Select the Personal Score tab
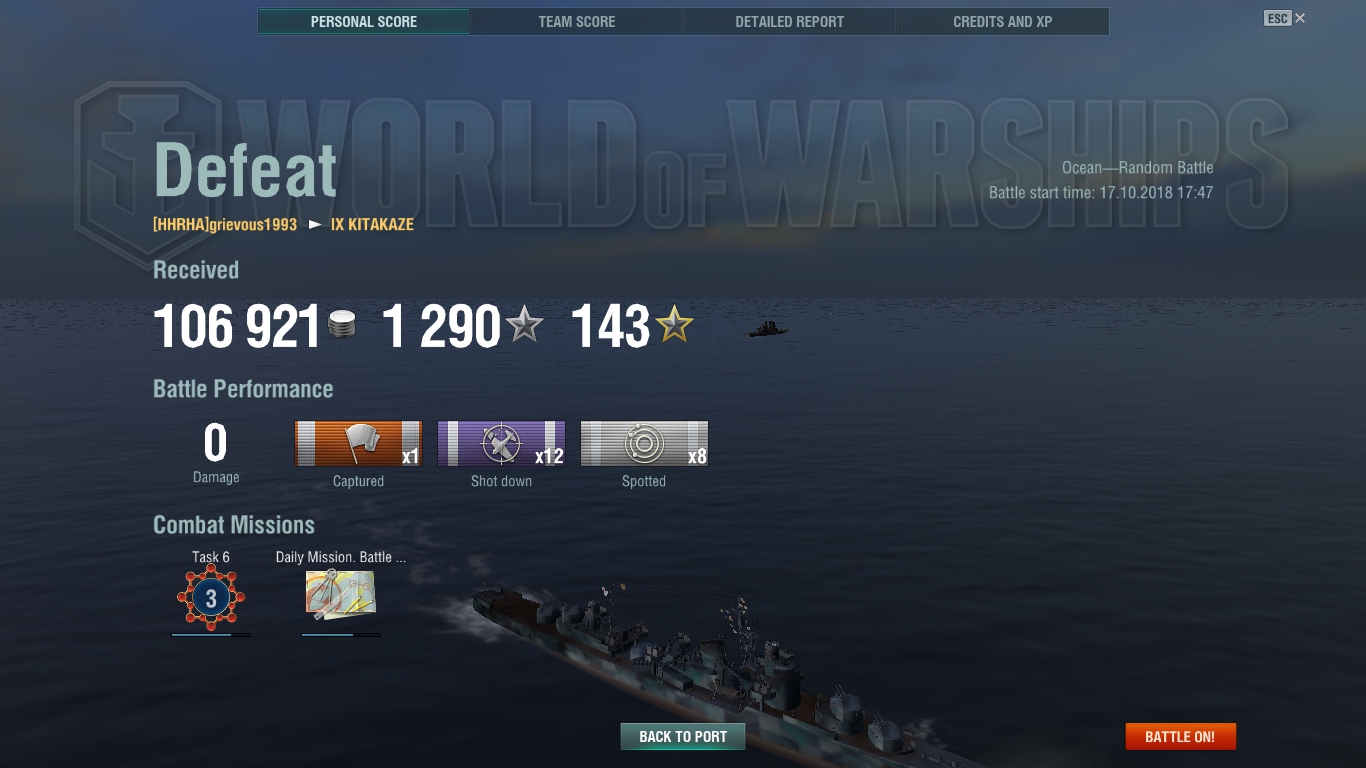Image resolution: width=1366 pixels, height=768 pixels. tap(364, 21)
